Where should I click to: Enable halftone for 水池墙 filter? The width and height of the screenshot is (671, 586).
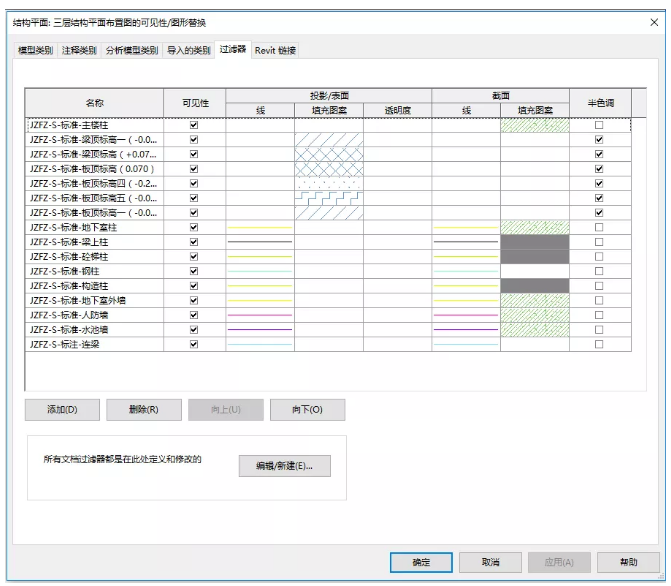pyautogui.click(x=599, y=330)
